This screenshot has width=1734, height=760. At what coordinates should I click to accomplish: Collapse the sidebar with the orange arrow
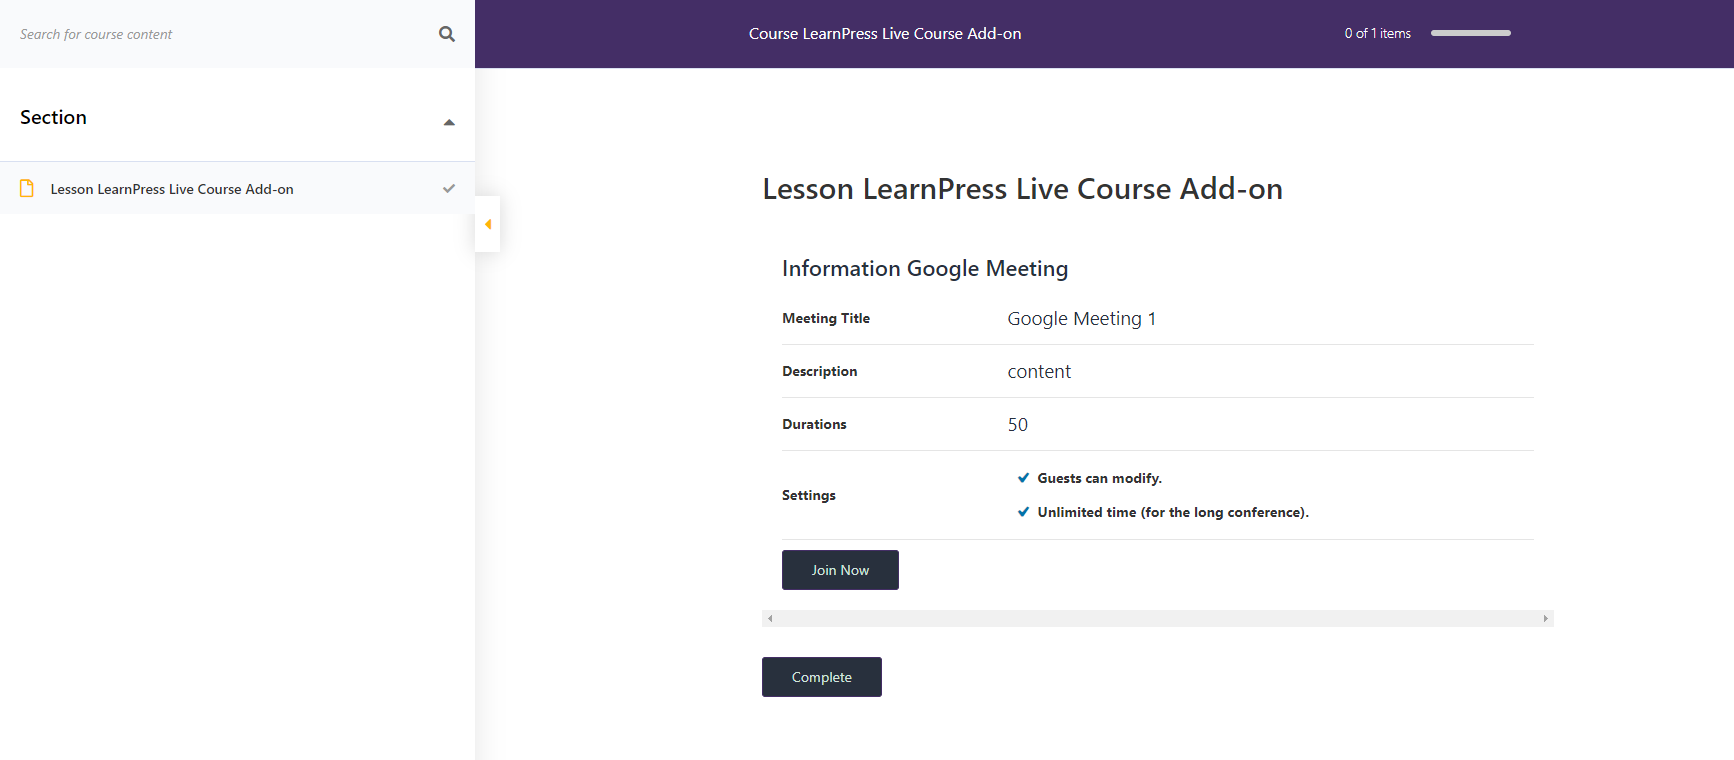tap(488, 224)
